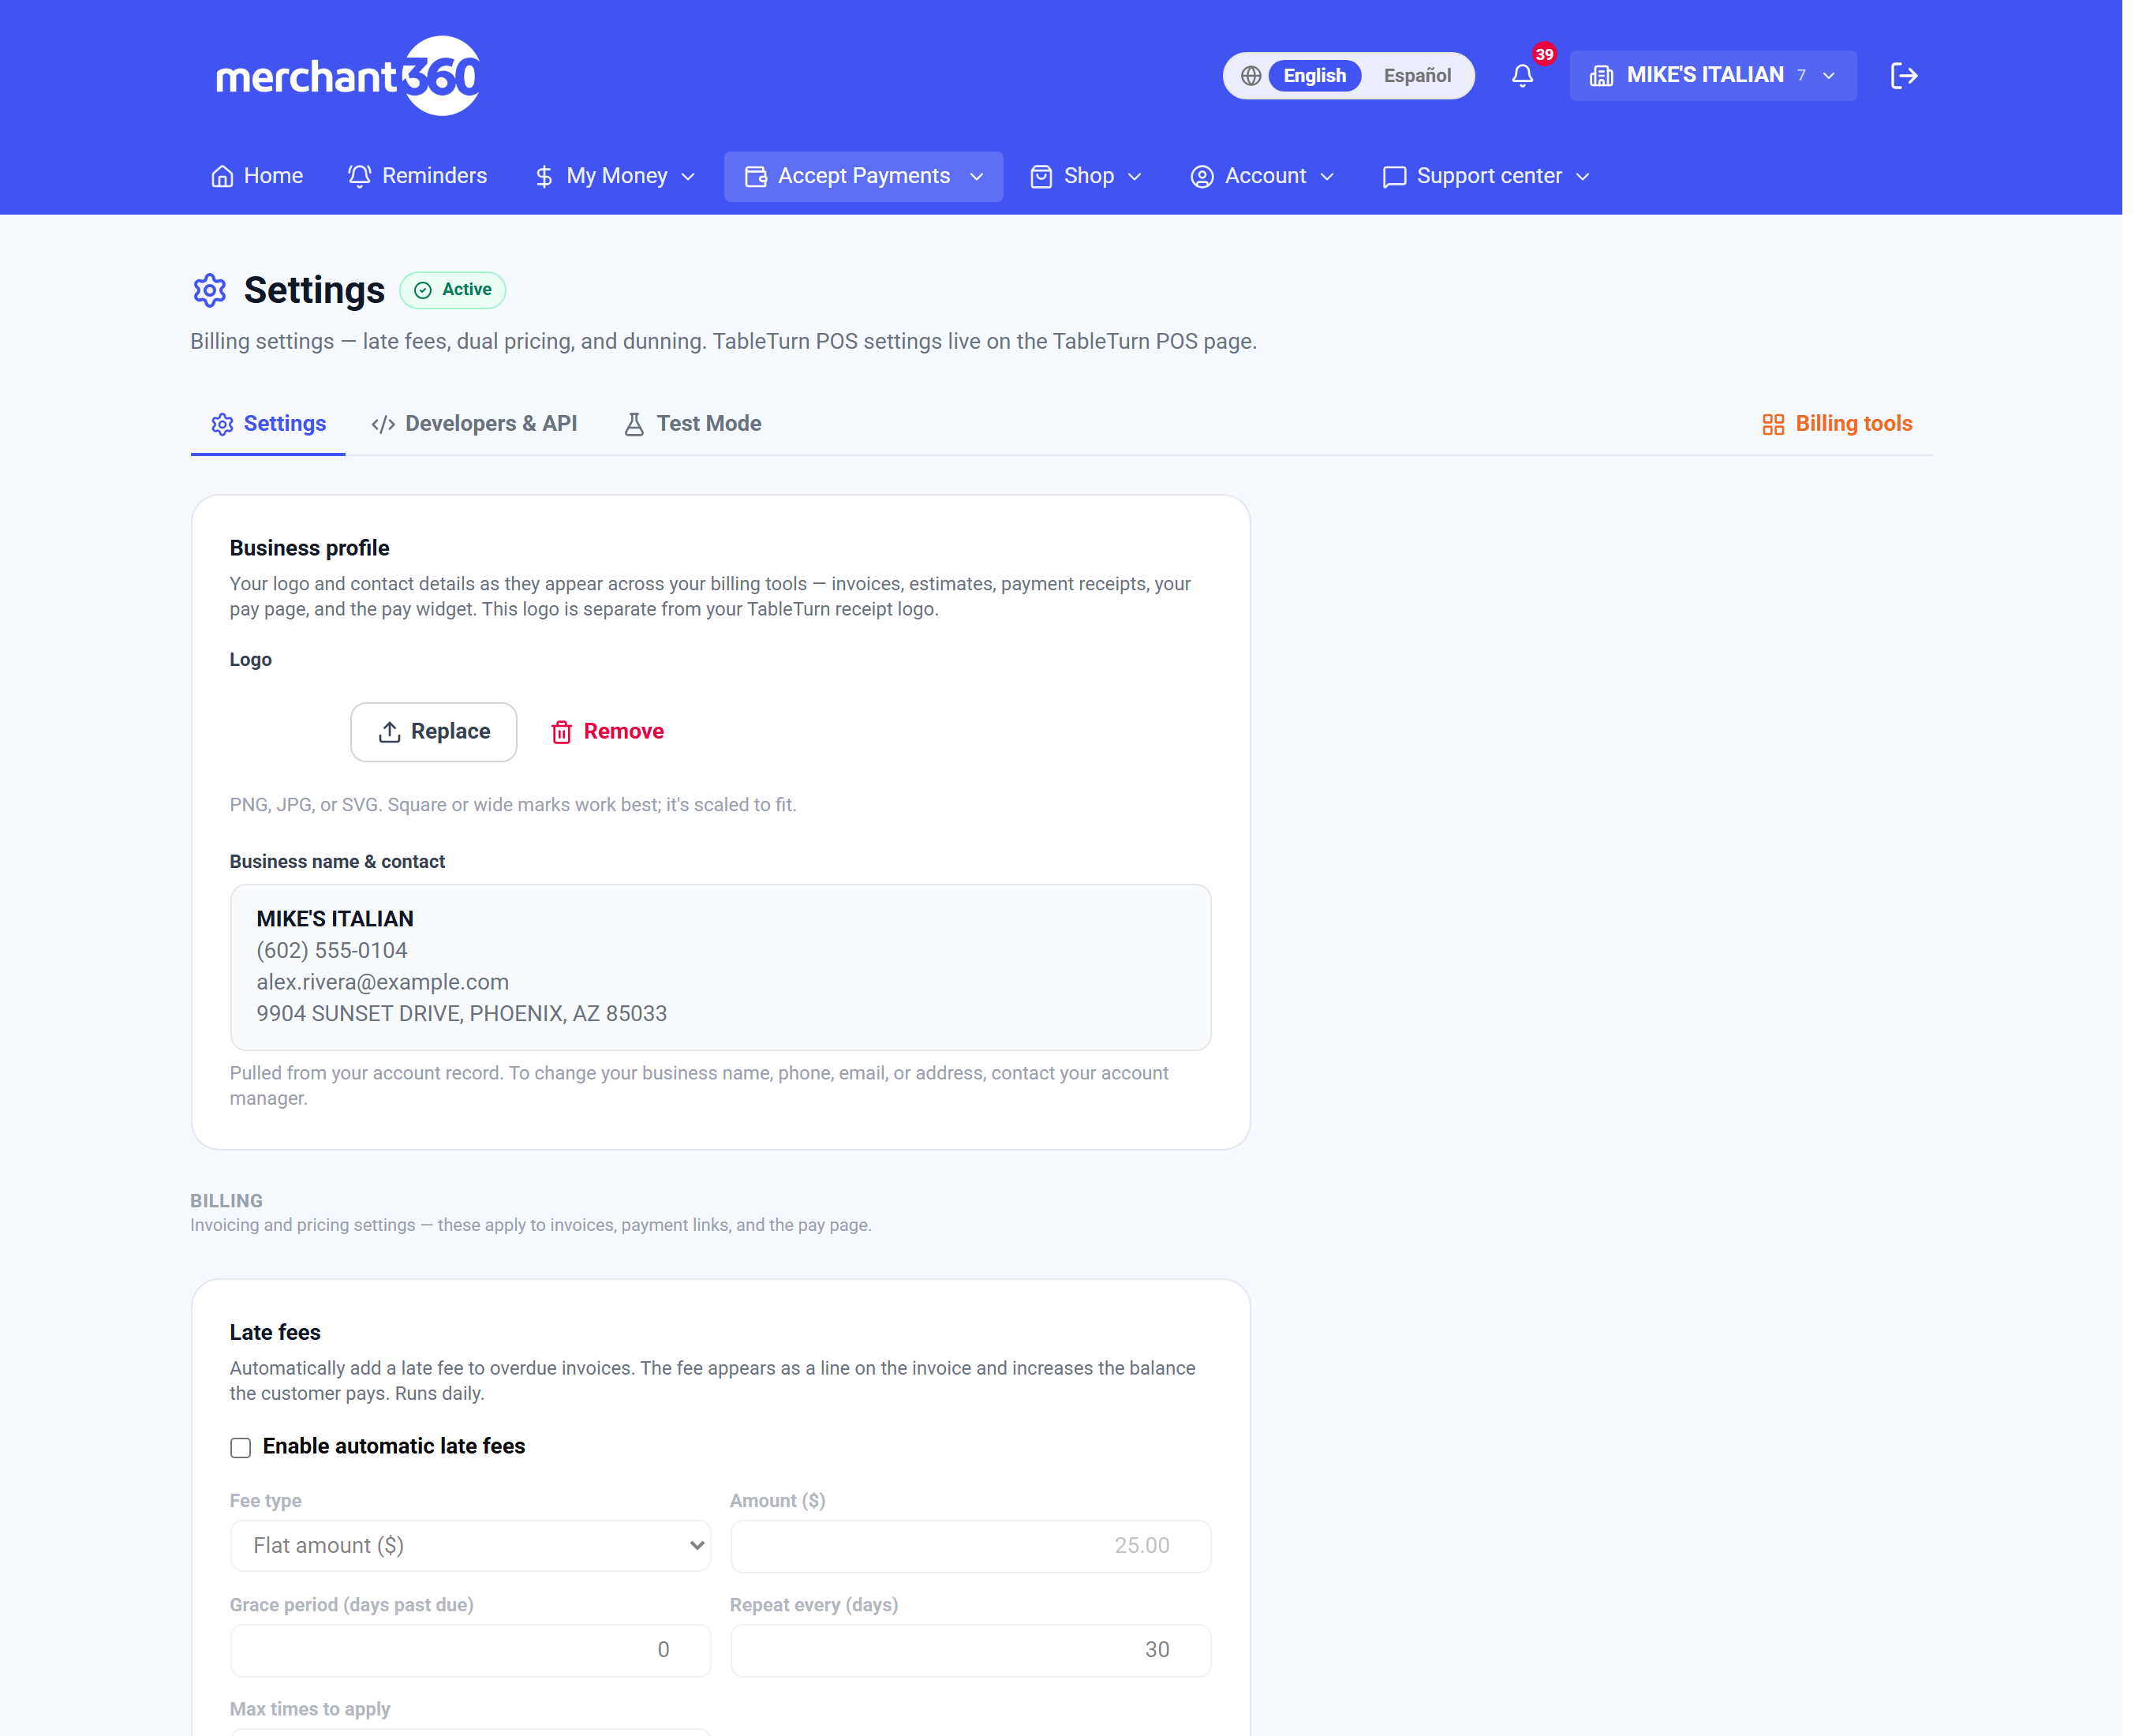Open the Fee type dropdown
Image resolution: width=2146 pixels, height=1736 pixels.
[x=471, y=1546]
